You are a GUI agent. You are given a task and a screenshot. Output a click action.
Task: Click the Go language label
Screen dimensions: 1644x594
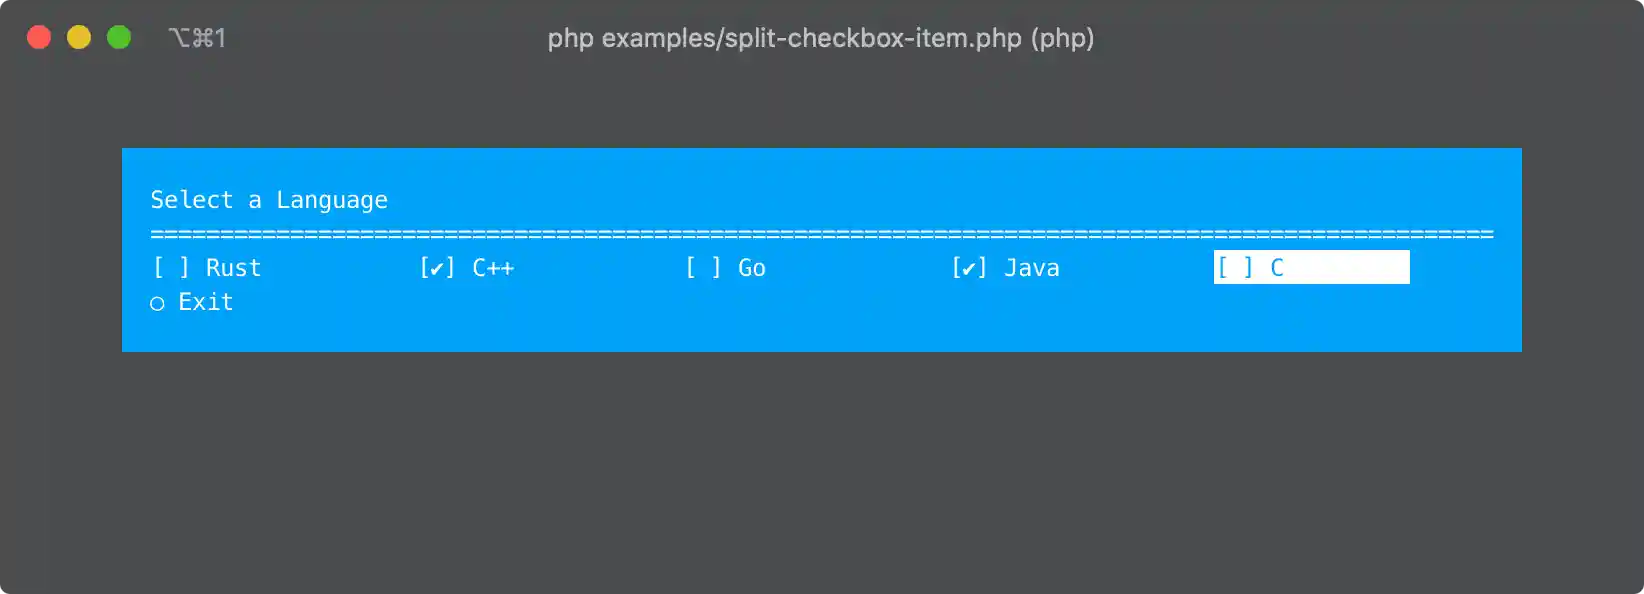(753, 267)
